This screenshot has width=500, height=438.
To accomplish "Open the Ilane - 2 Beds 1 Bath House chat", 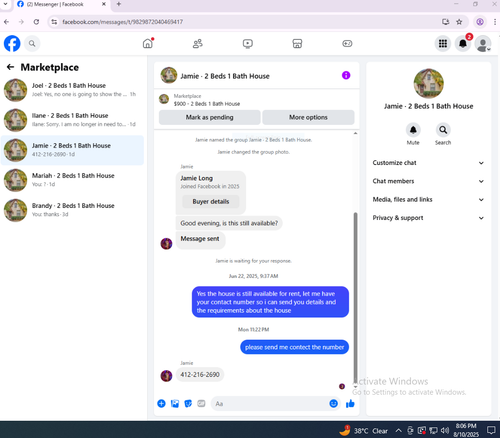I will tap(72, 120).
